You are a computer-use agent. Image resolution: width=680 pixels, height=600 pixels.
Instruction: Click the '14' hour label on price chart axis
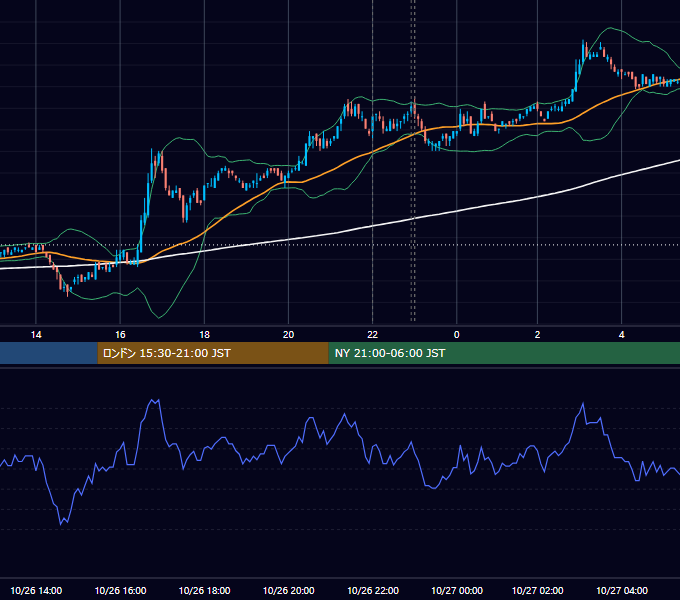point(36,335)
